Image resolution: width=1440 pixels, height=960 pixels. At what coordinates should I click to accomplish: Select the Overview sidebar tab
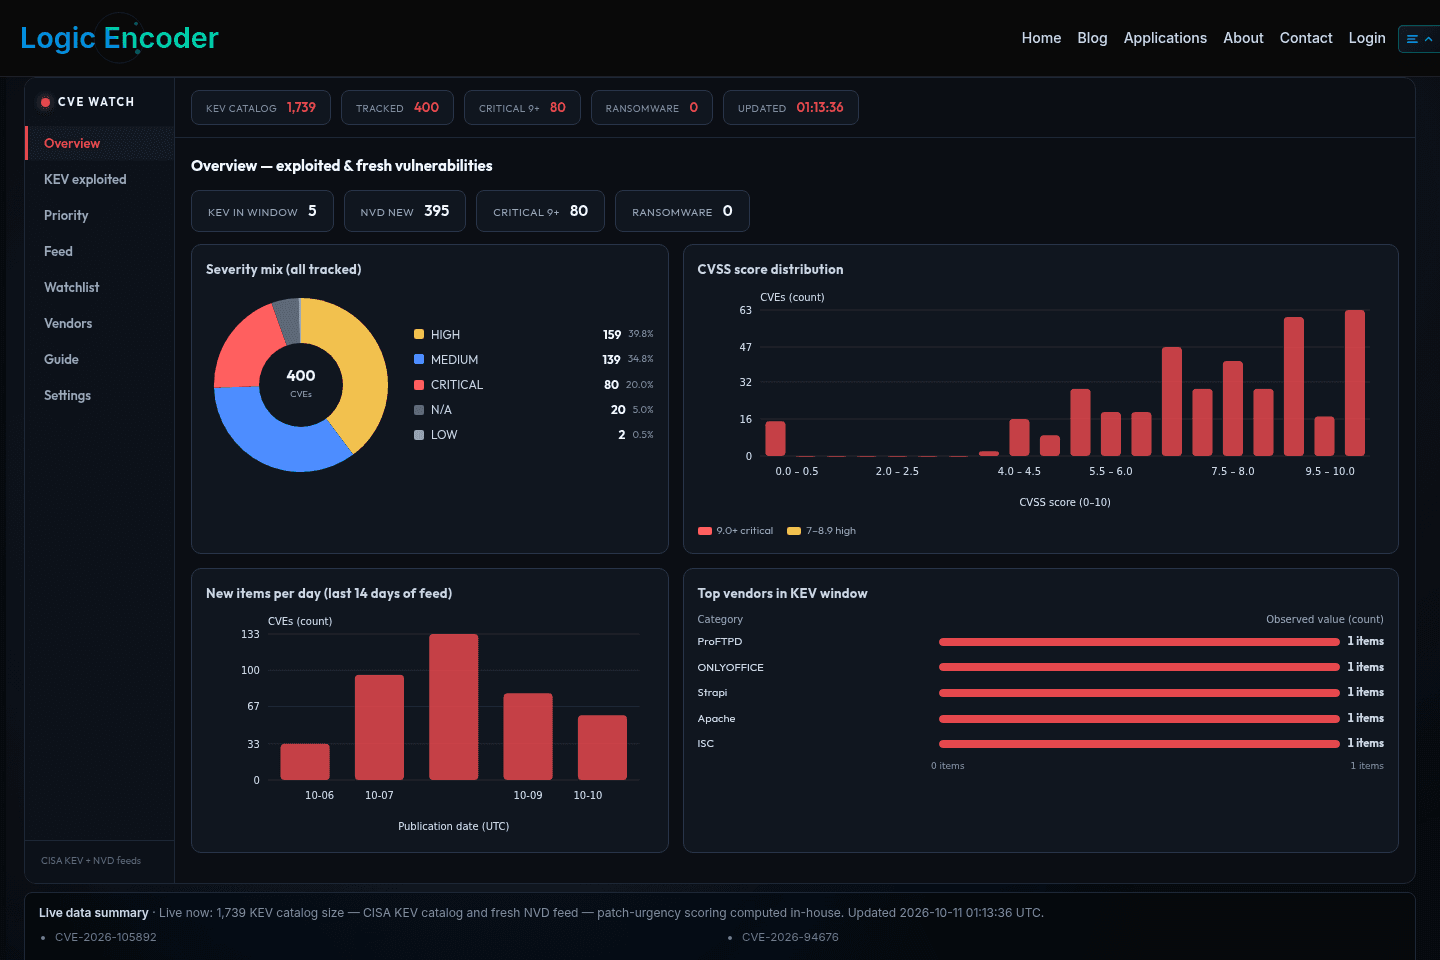coord(99,143)
